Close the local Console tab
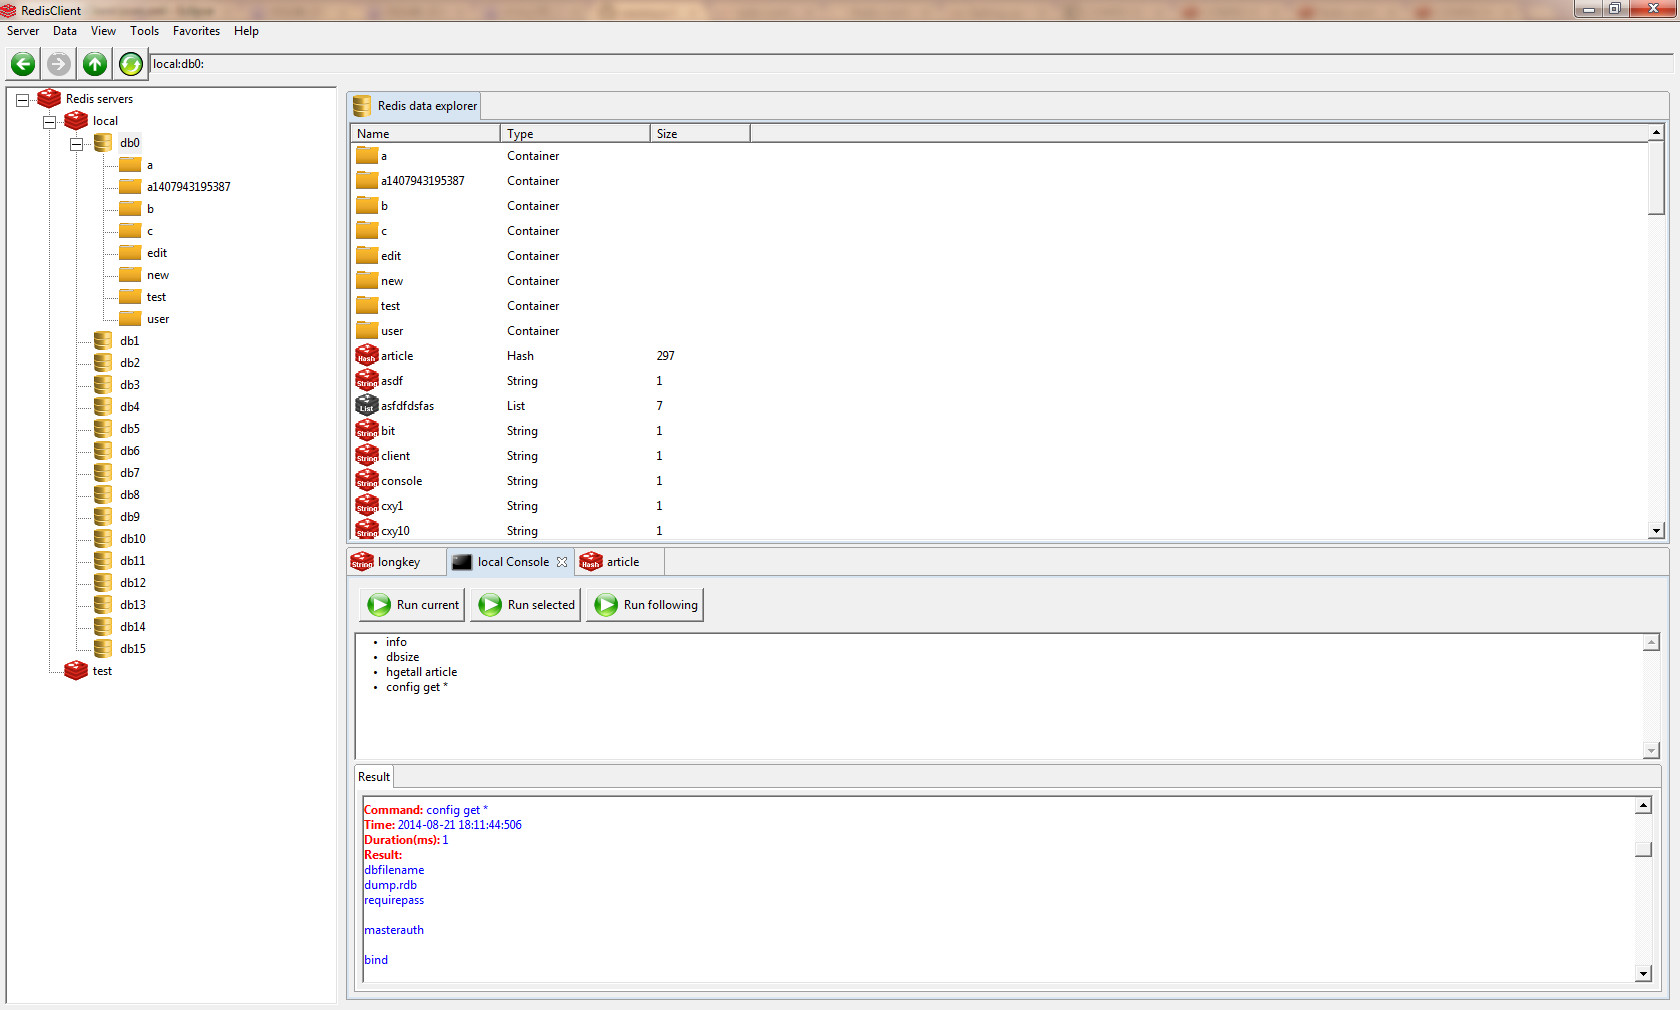 pyautogui.click(x=562, y=562)
